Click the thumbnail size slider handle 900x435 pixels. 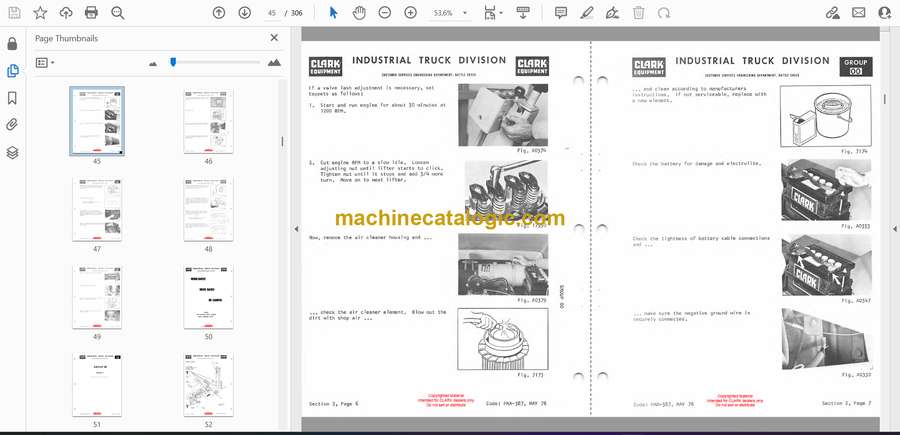click(x=173, y=62)
